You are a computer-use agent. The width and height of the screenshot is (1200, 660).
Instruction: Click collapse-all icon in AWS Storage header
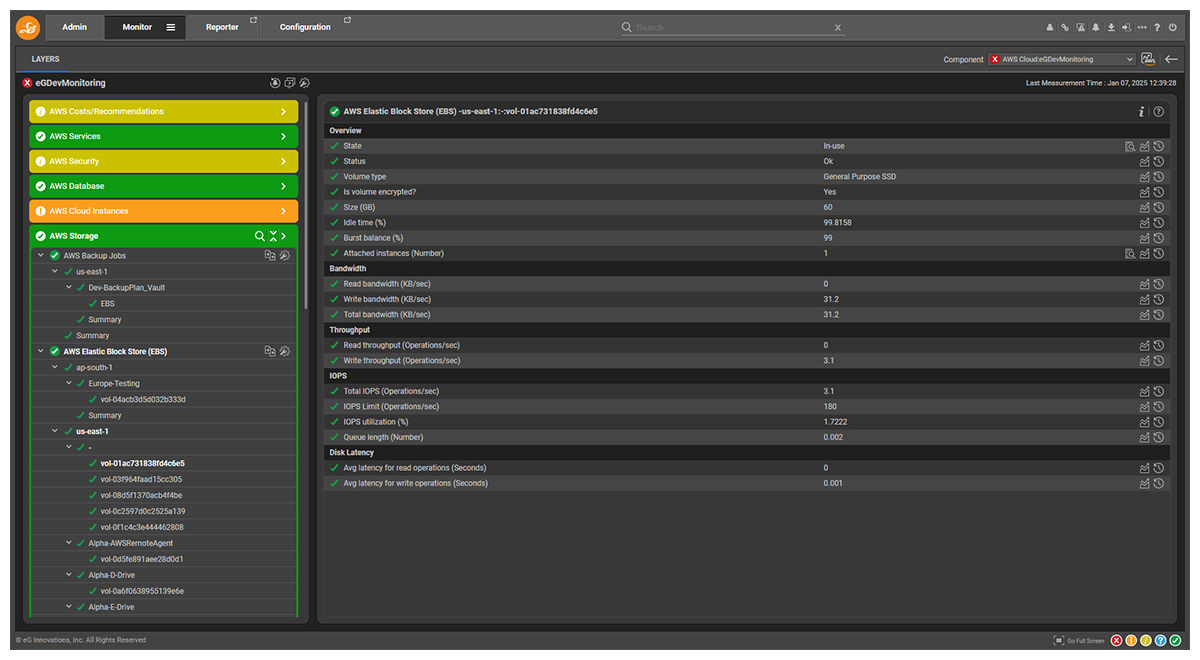pos(273,236)
